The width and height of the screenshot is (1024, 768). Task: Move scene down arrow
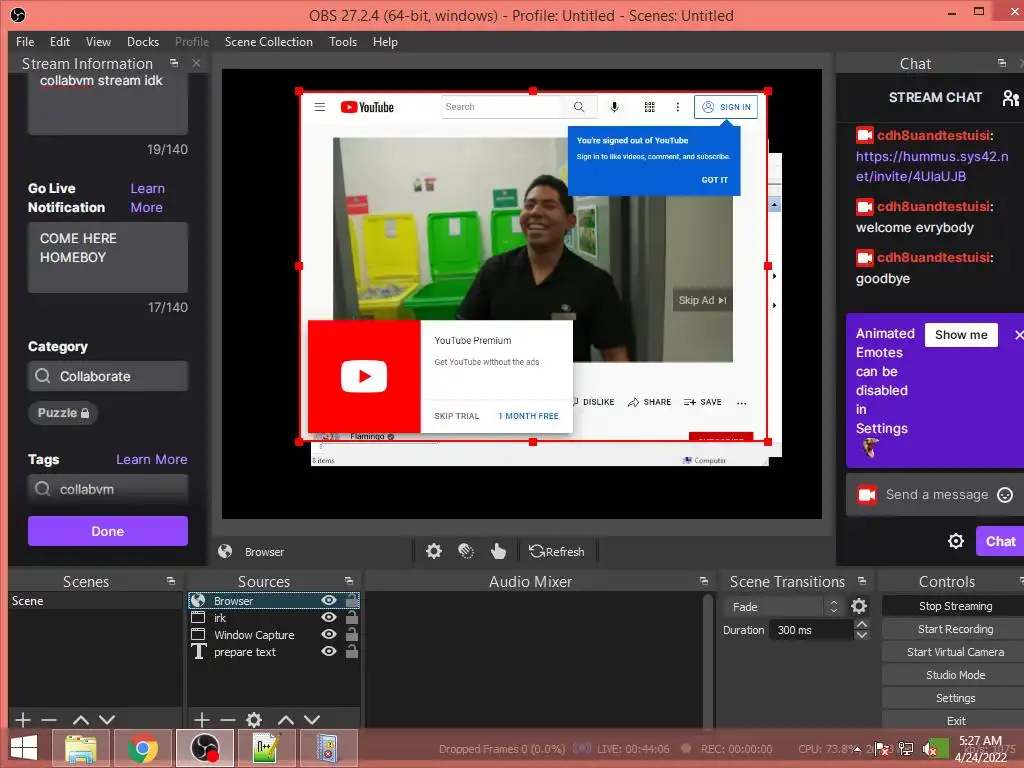tap(107, 720)
